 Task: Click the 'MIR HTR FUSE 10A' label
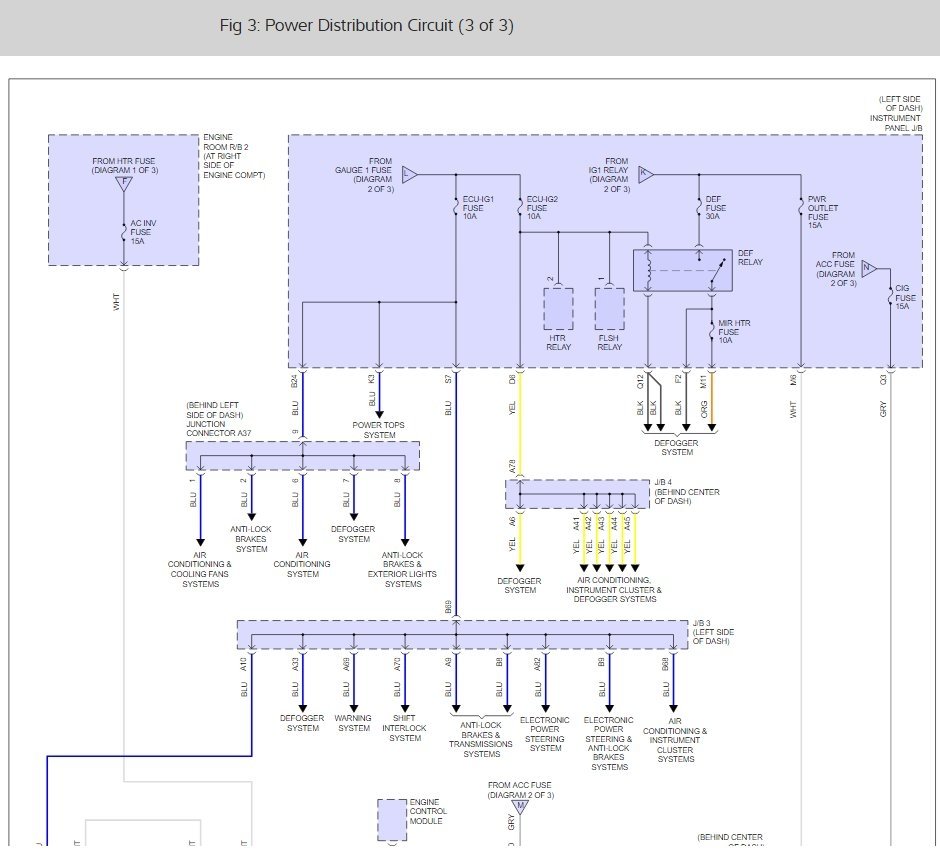(x=734, y=331)
